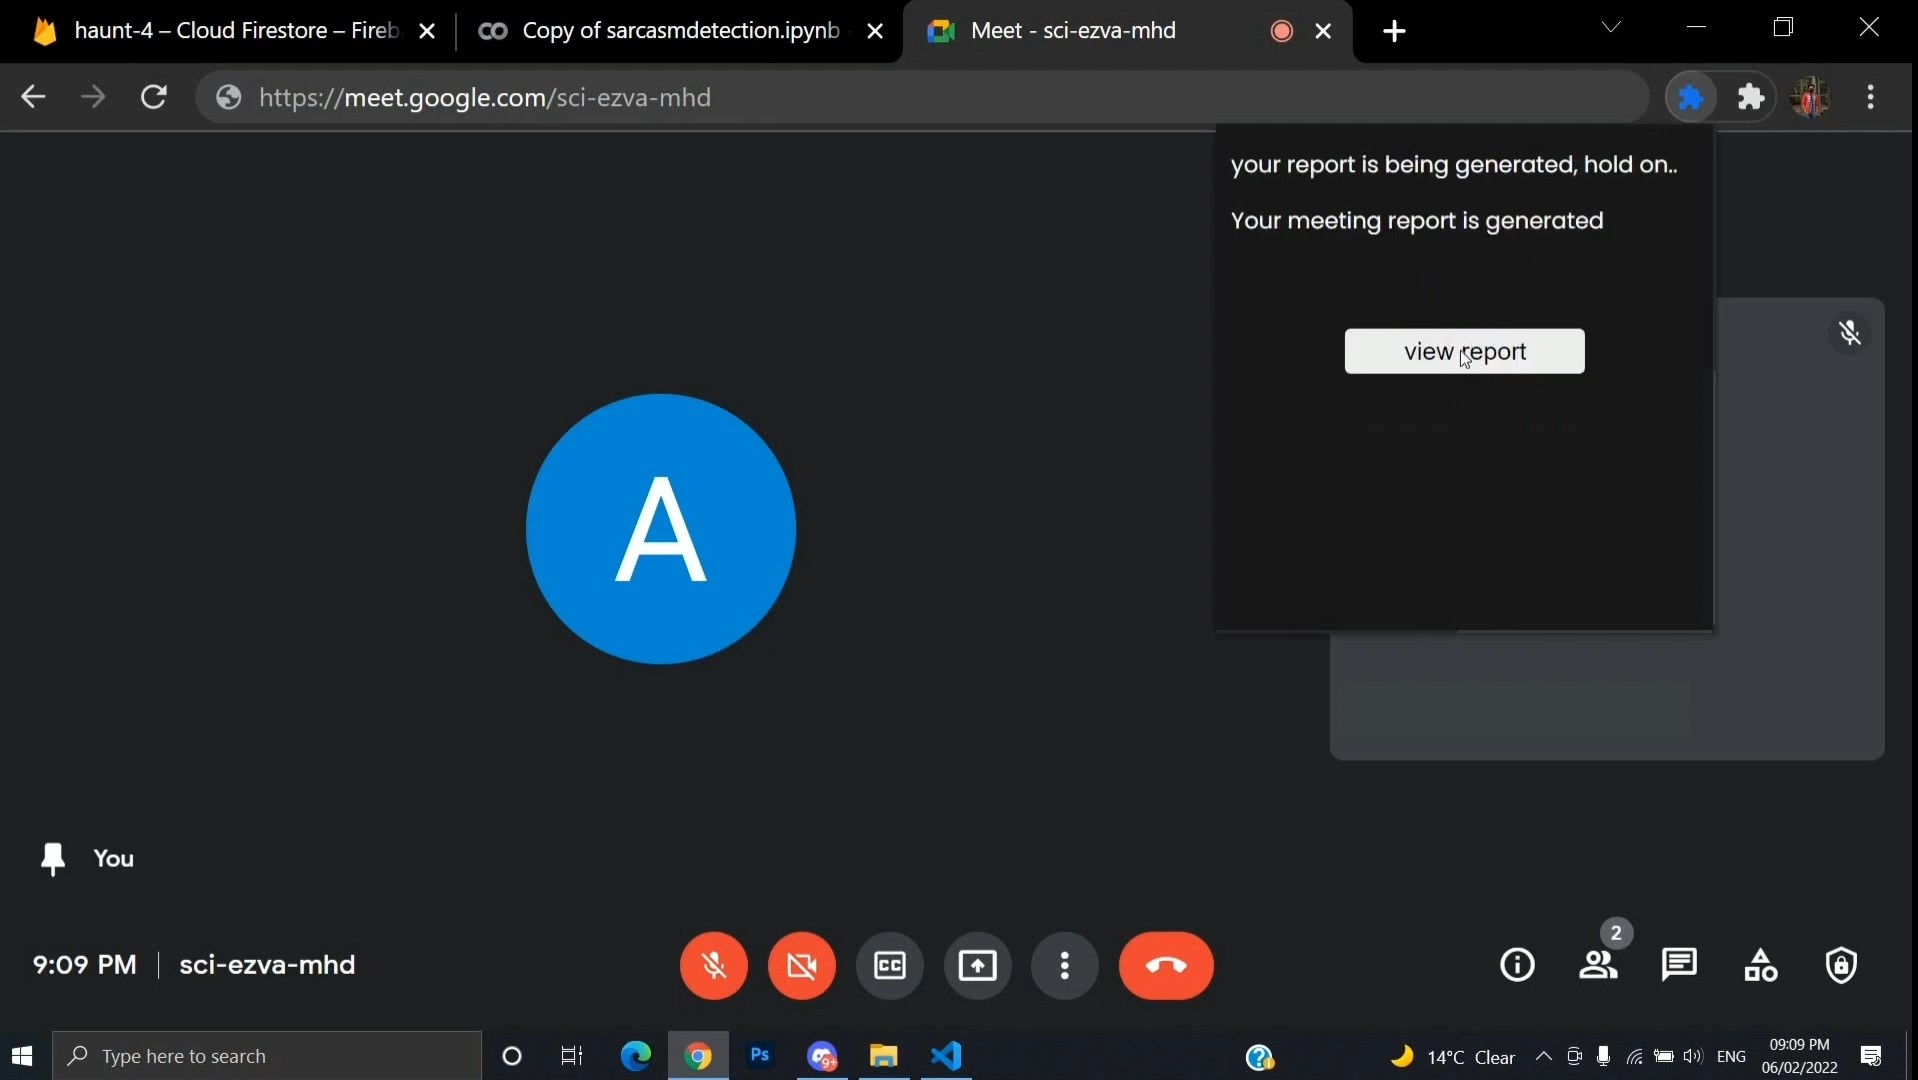Viewport: 1918px width, 1080px height.
Task: Click the Type here to search box
Action: (267, 1056)
